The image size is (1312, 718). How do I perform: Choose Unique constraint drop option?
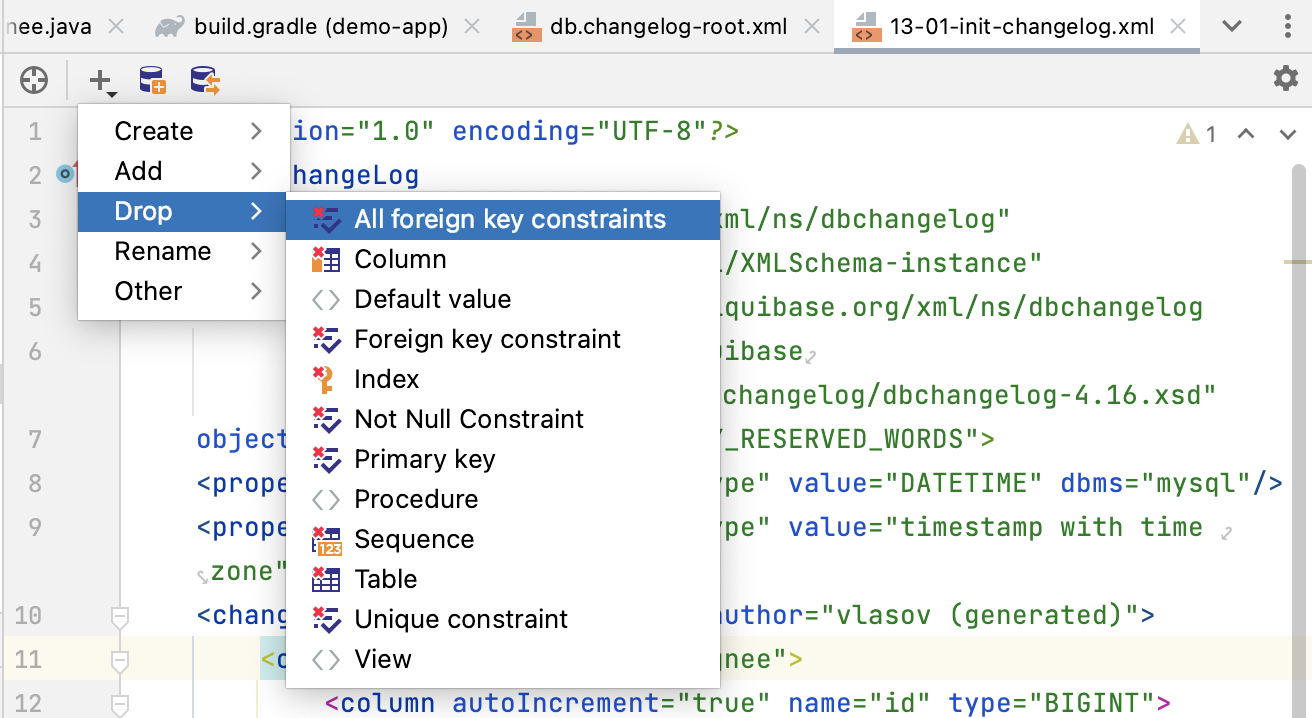point(503,619)
